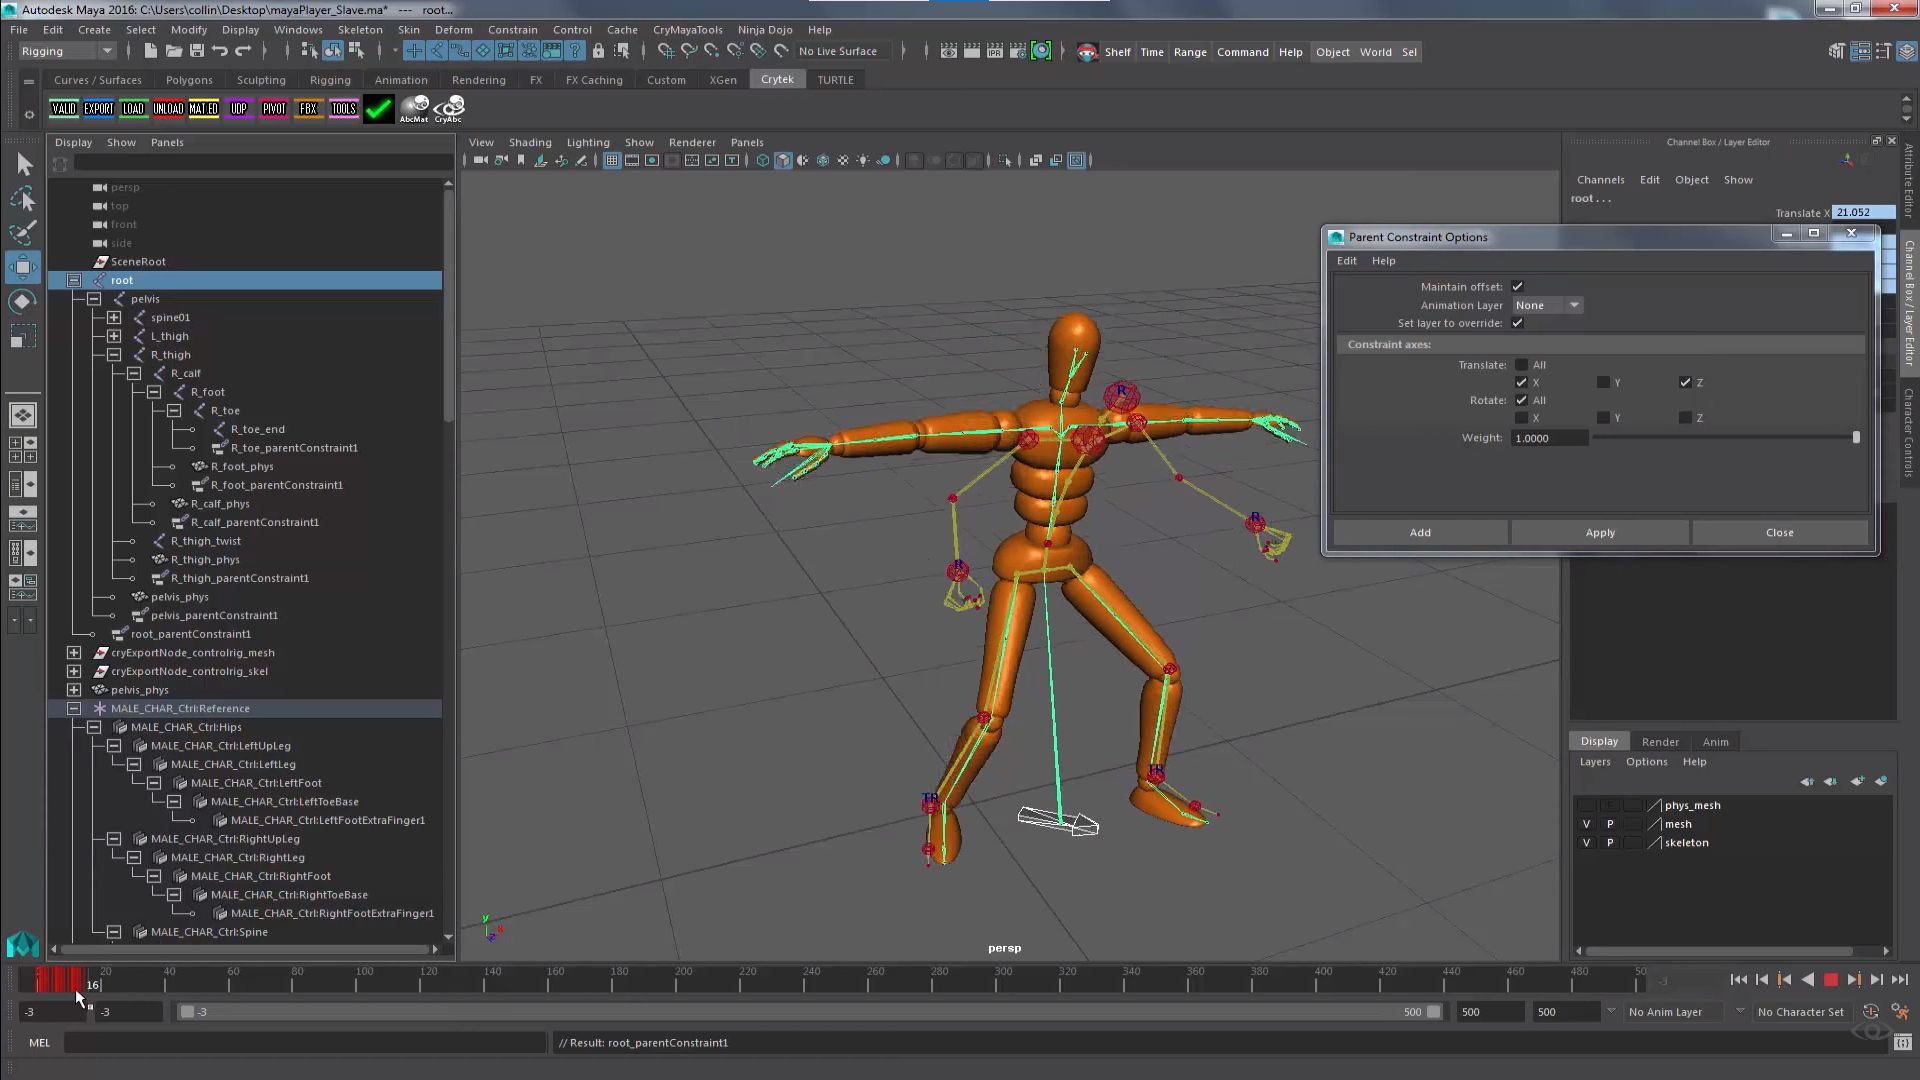Collapse the root node in outliner
1920x1080 pixels.
tap(74, 280)
